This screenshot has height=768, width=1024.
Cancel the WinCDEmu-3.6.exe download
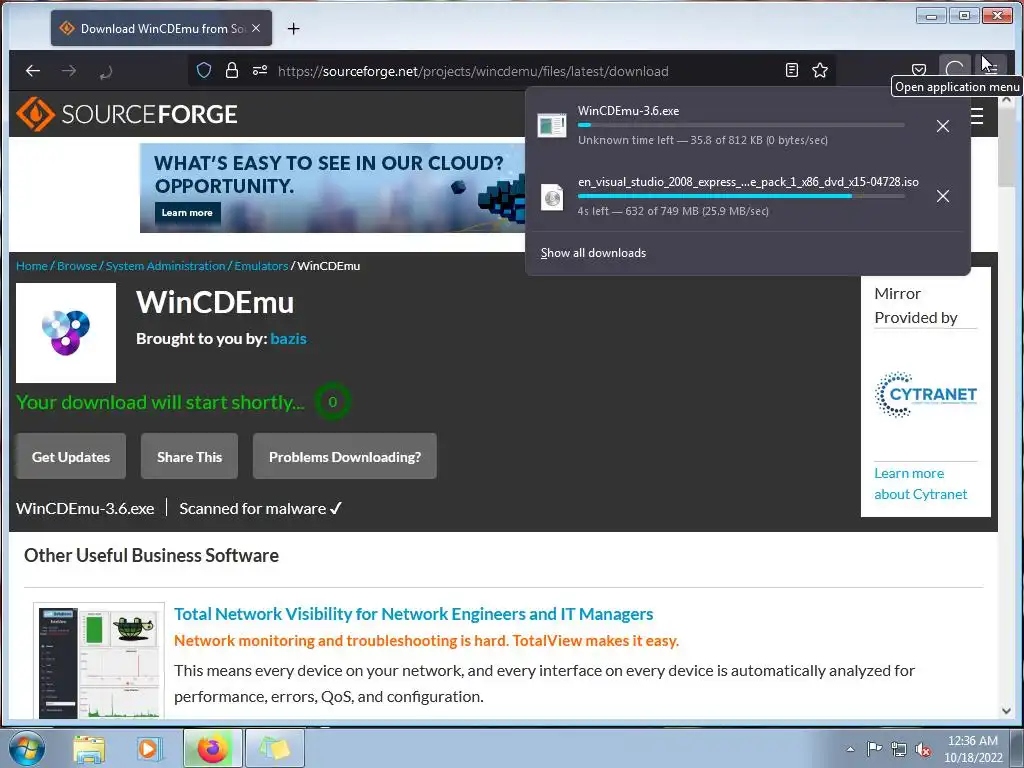click(942, 126)
